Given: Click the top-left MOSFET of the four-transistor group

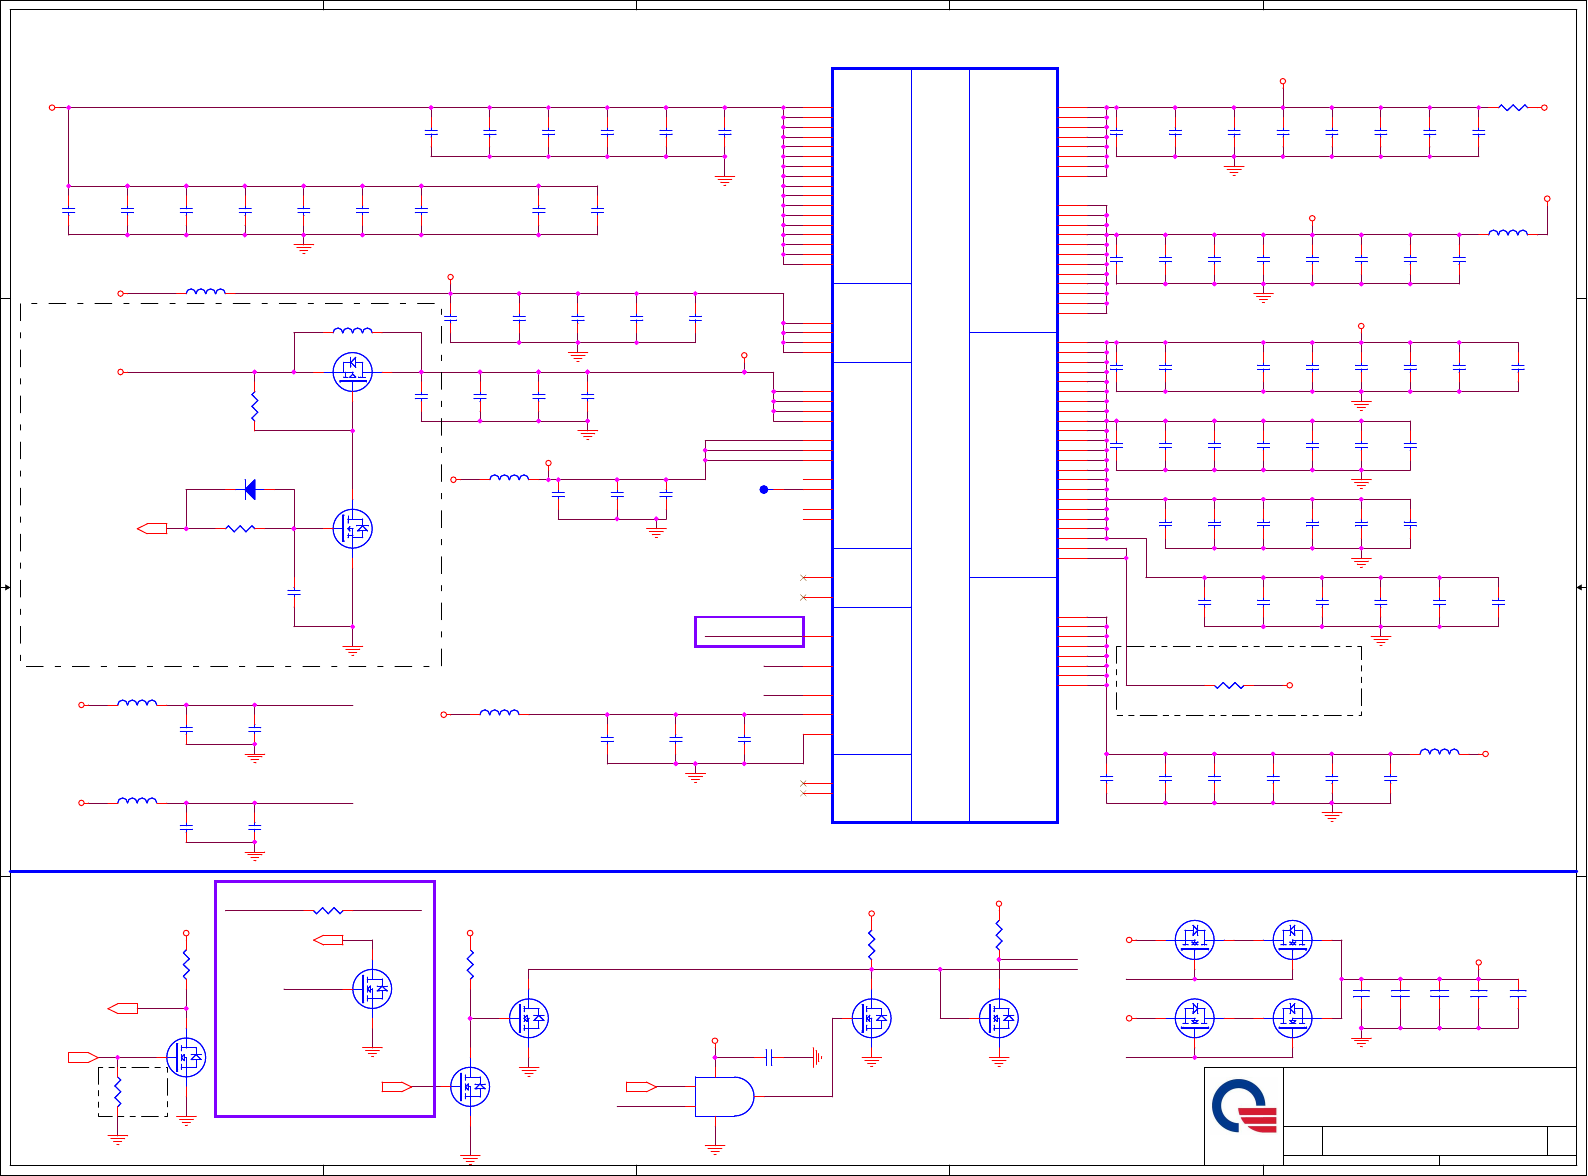Looking at the screenshot, I should [1194, 939].
